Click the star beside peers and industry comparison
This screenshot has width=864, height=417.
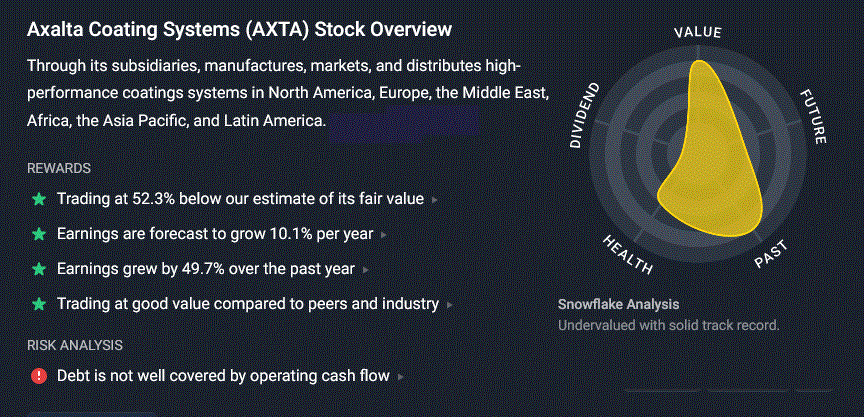click(39, 304)
